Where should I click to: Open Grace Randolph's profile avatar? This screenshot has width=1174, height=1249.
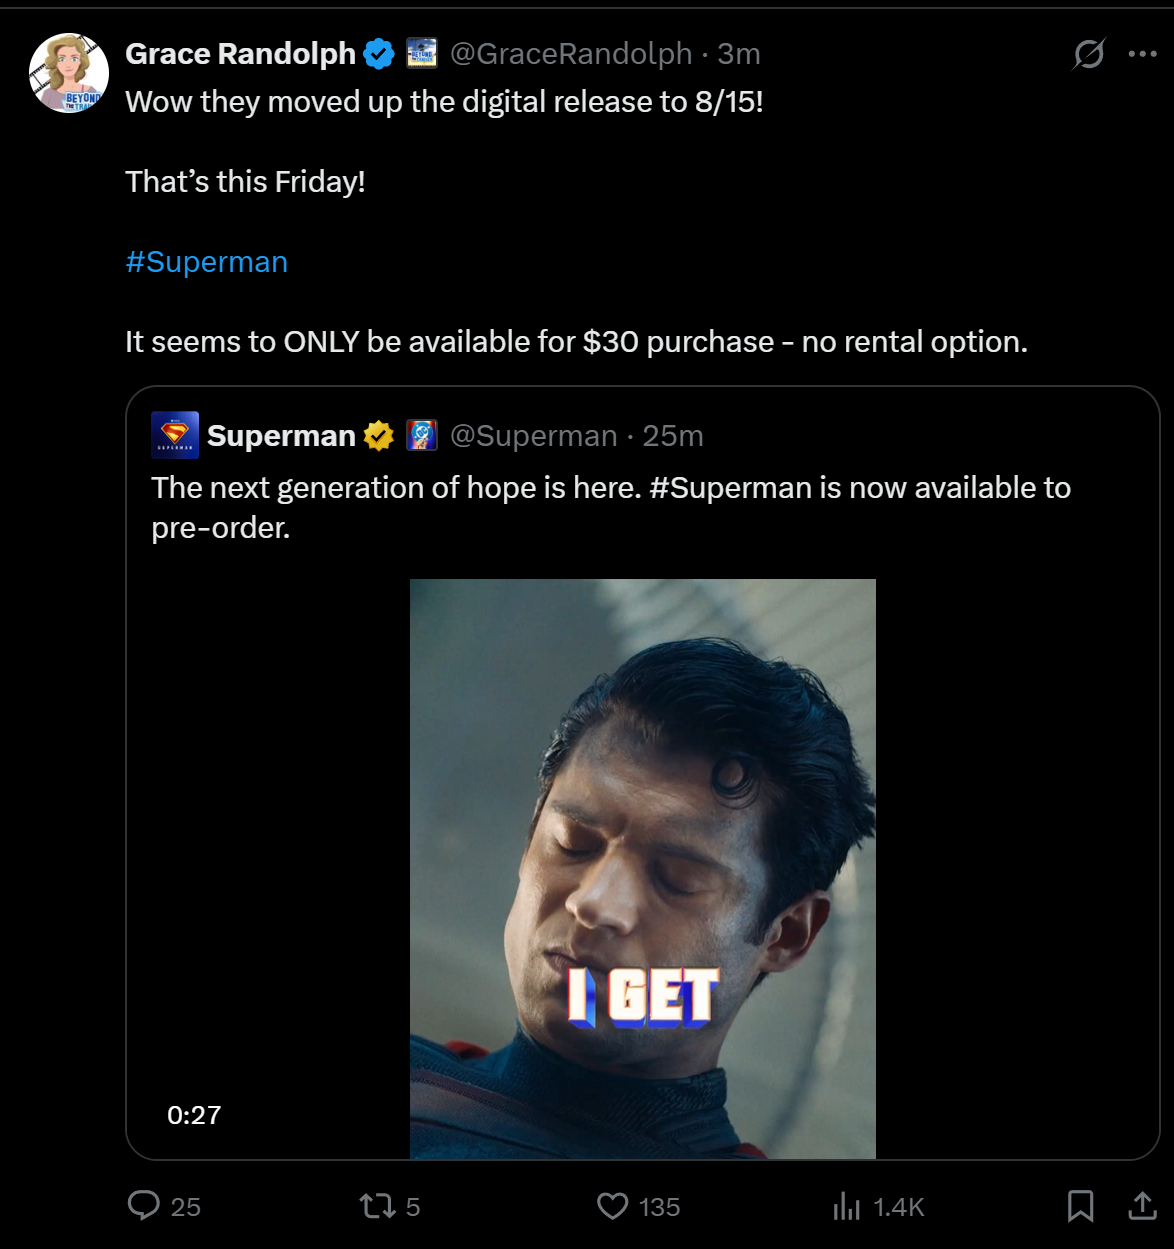point(69,73)
